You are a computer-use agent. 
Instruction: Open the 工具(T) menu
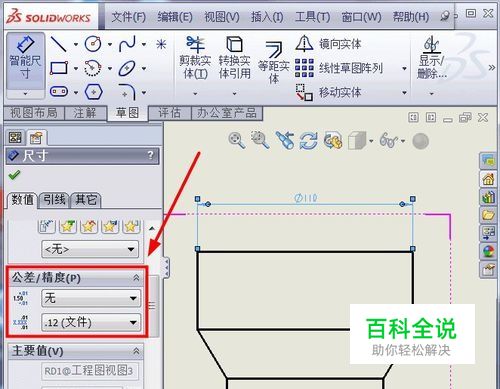(x=312, y=17)
